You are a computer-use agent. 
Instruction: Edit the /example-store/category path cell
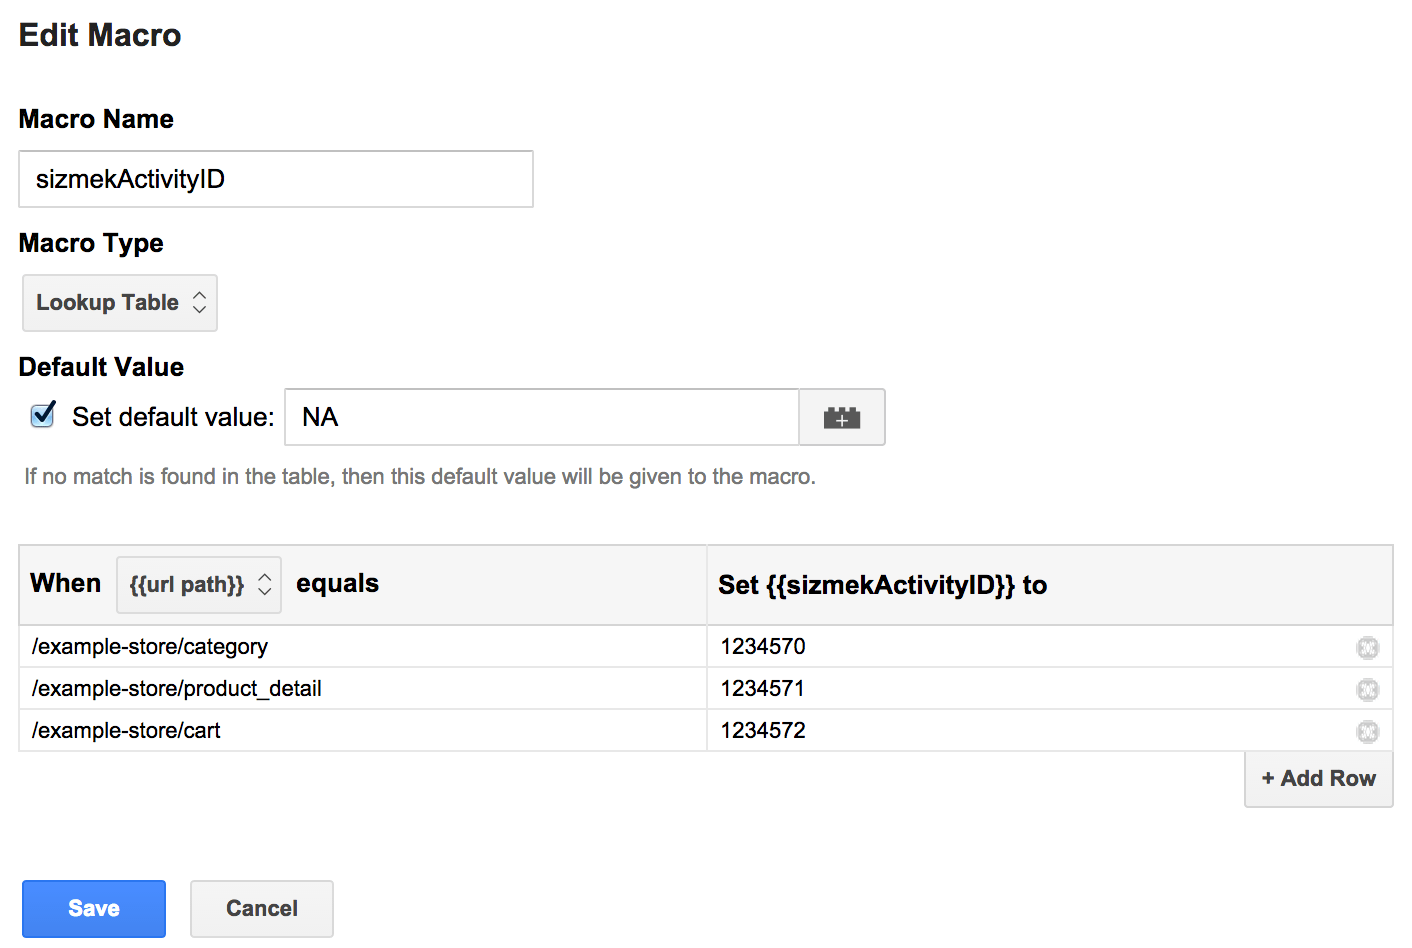(x=363, y=647)
